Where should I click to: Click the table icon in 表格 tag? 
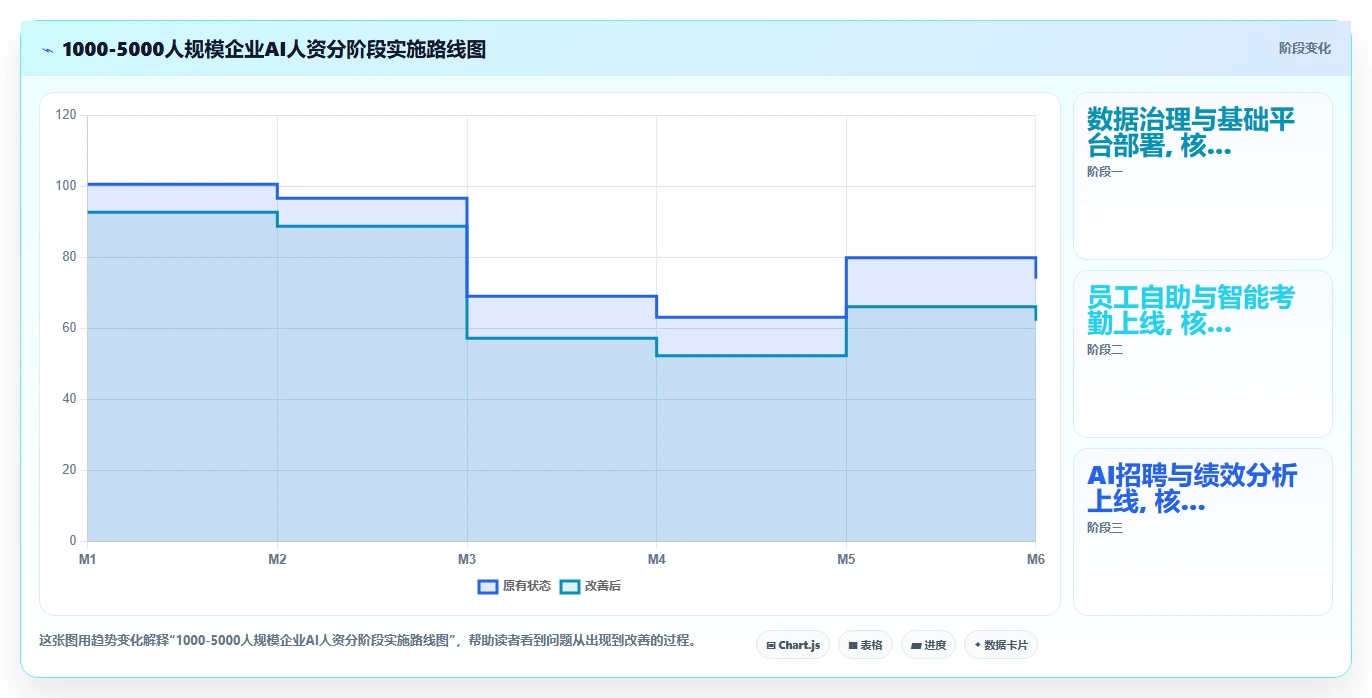853,646
